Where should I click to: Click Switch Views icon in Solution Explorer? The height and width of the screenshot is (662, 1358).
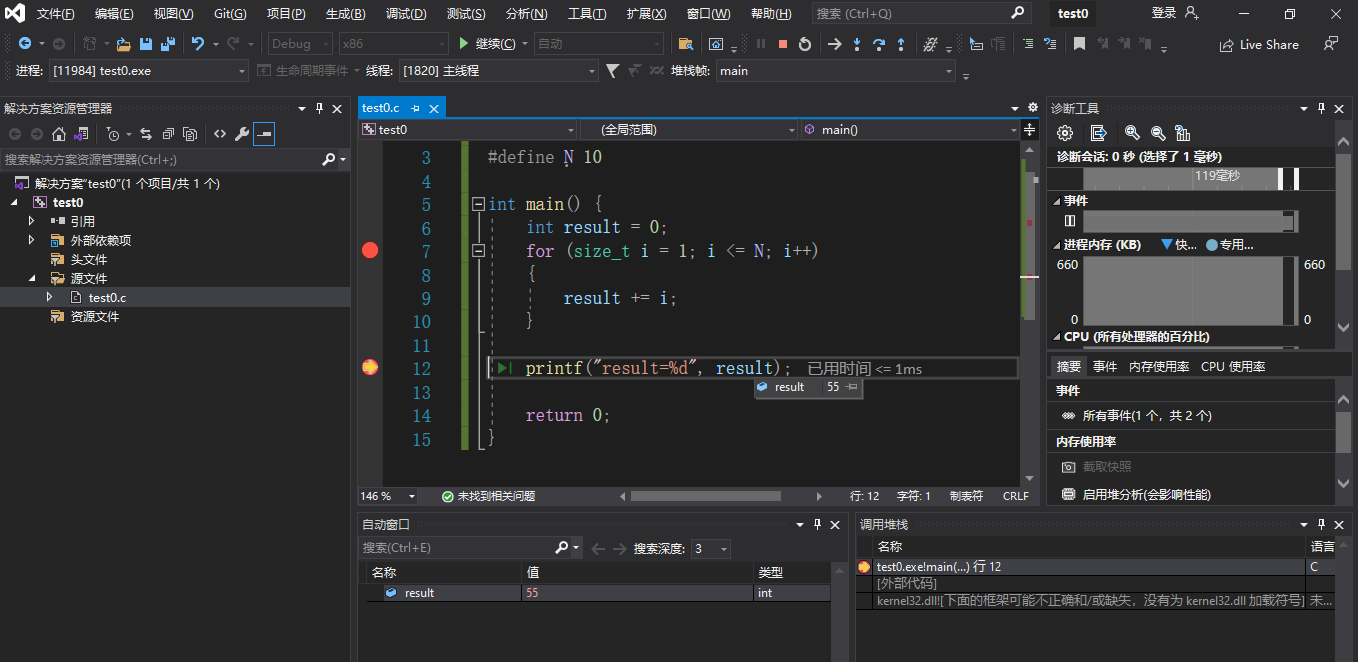pyautogui.click(x=81, y=134)
